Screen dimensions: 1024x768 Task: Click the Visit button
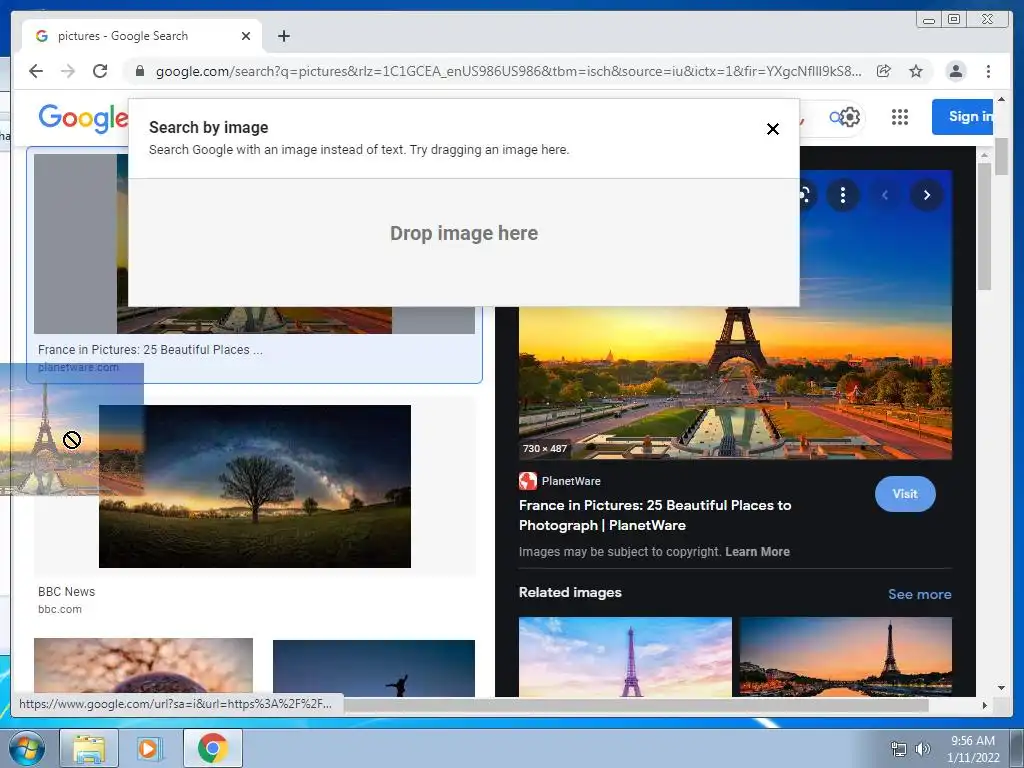(x=905, y=494)
